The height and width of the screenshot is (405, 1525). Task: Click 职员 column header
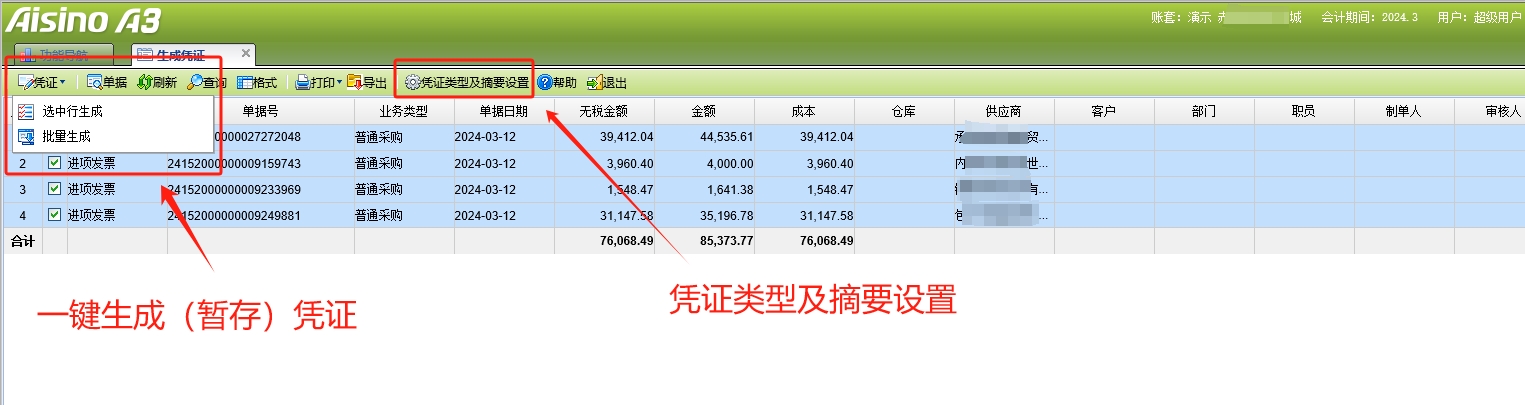tap(1304, 111)
